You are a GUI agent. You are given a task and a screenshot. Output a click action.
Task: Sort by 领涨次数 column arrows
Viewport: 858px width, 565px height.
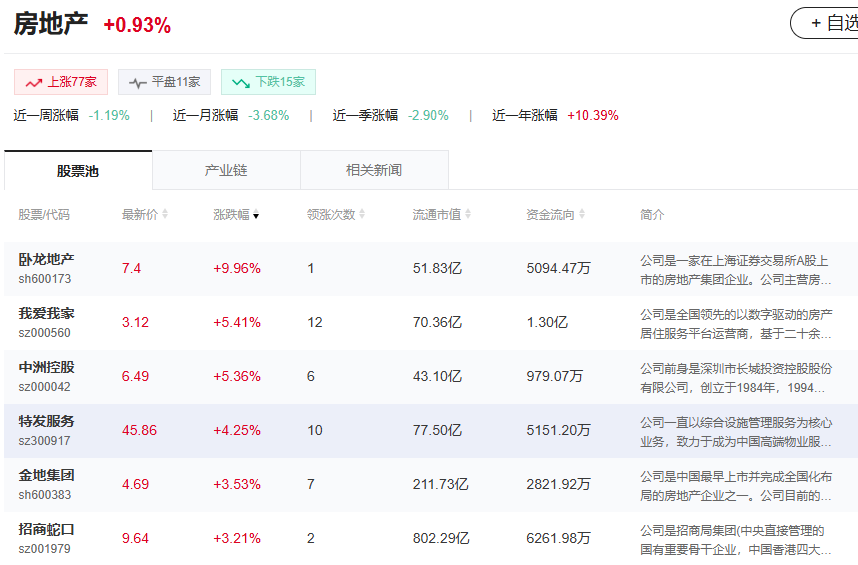[362, 214]
